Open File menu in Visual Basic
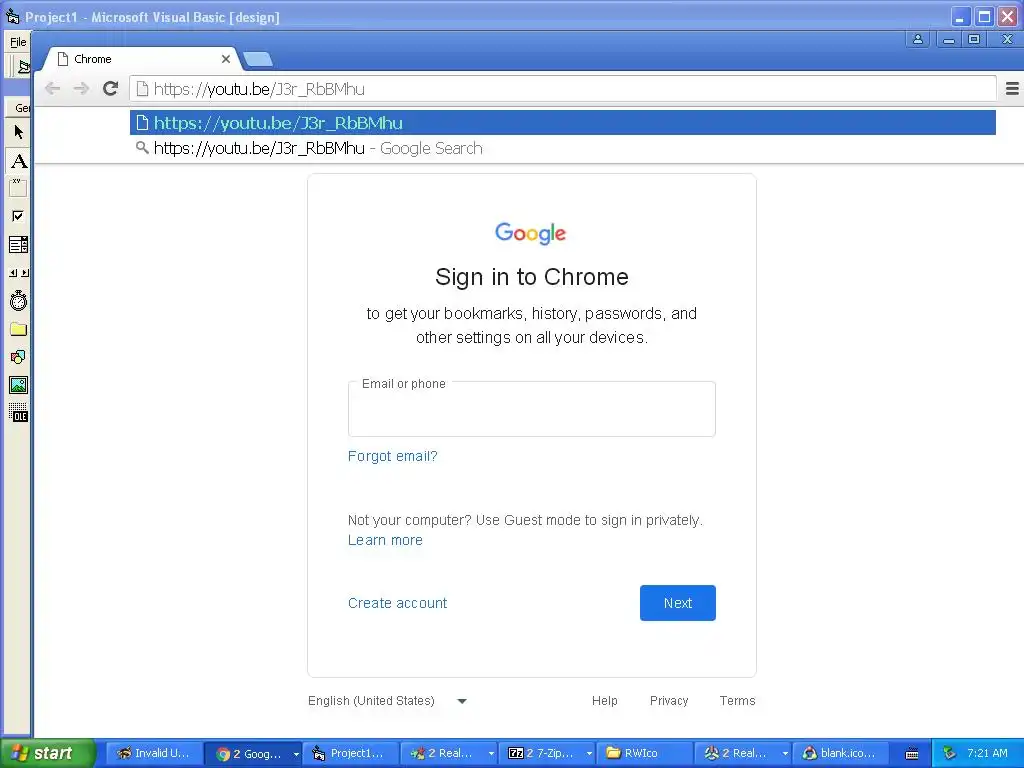 pyautogui.click(x=18, y=42)
